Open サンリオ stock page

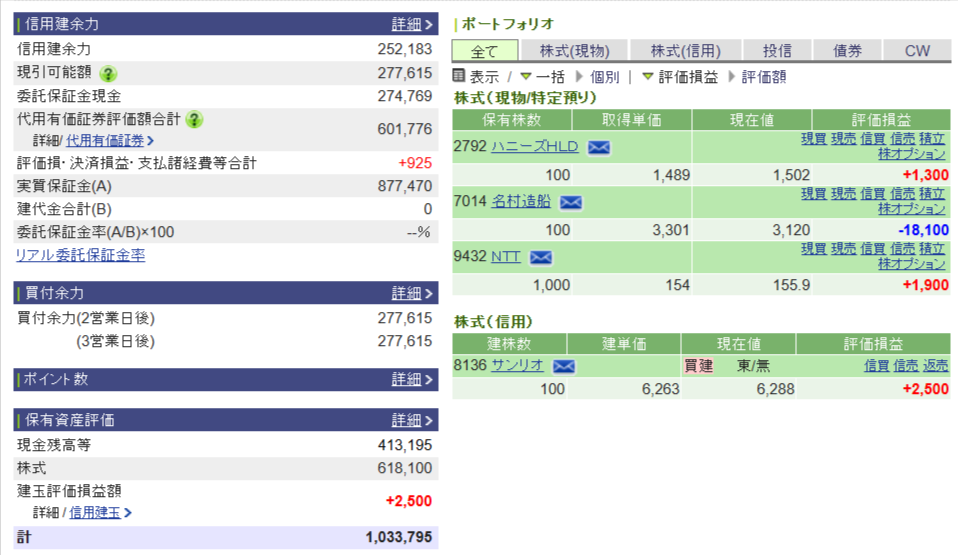[517, 365]
